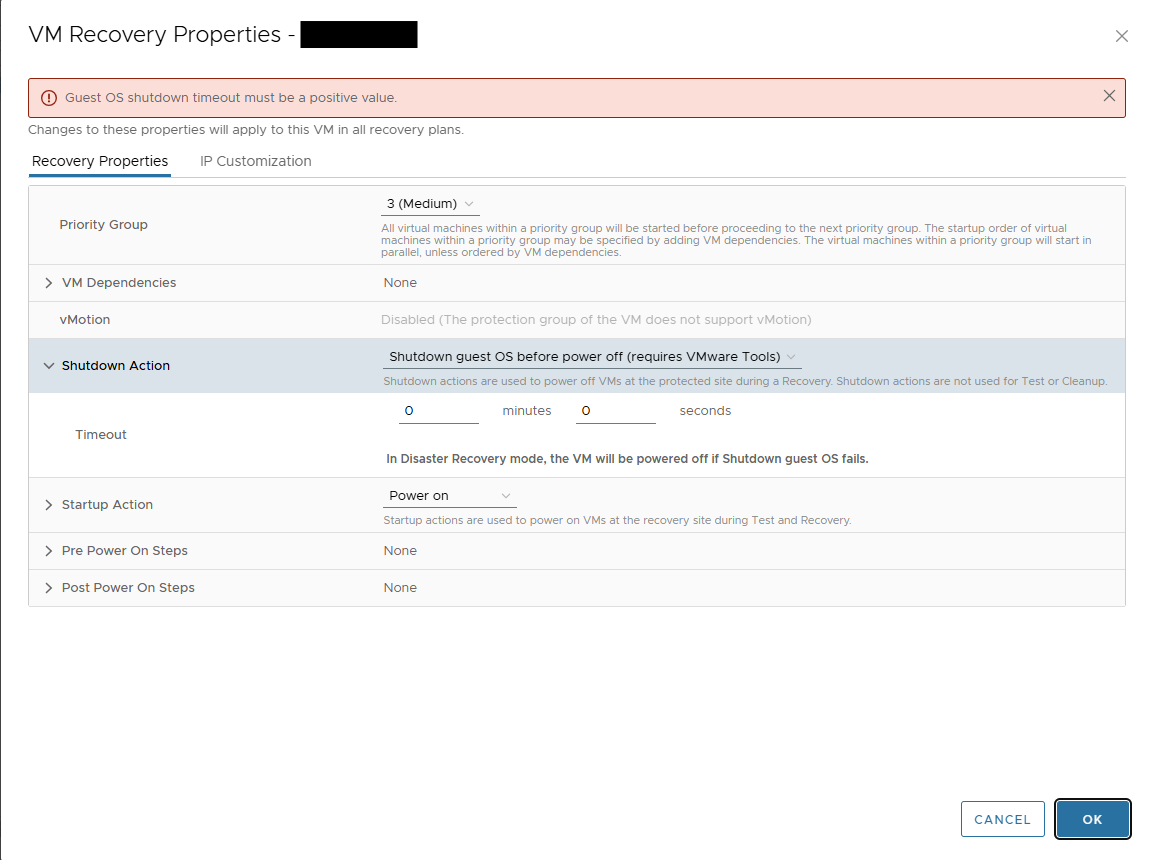Focus the Timeout seconds input field
The image size is (1151, 860).
point(615,411)
